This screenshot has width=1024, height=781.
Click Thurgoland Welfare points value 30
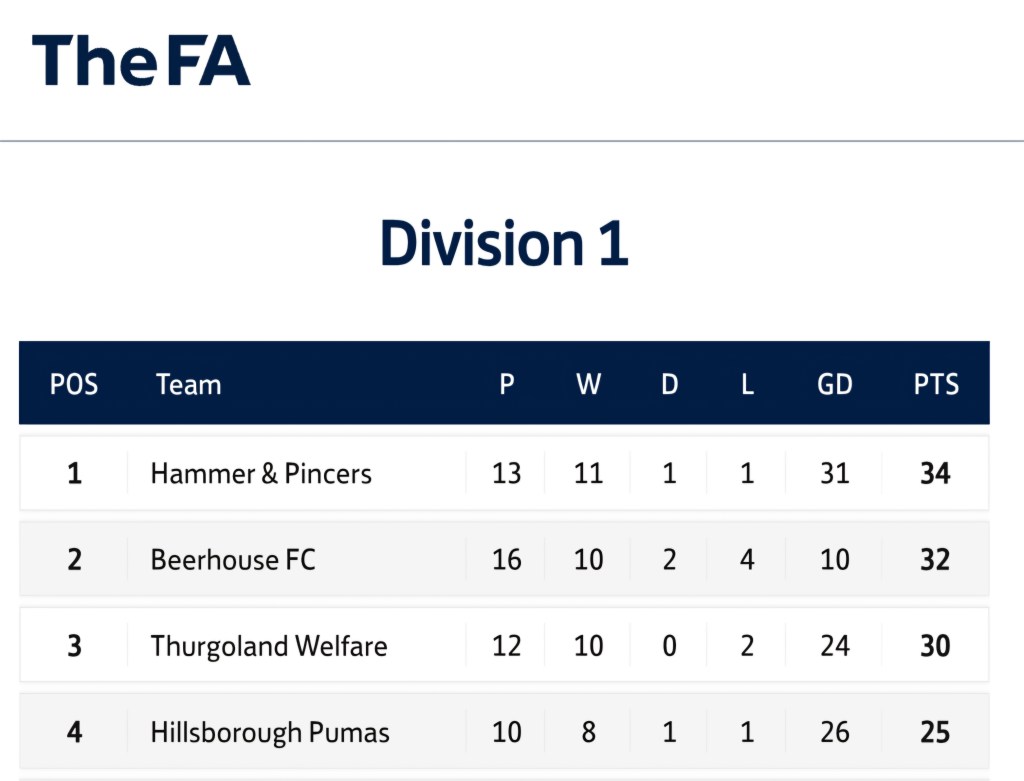tap(935, 646)
